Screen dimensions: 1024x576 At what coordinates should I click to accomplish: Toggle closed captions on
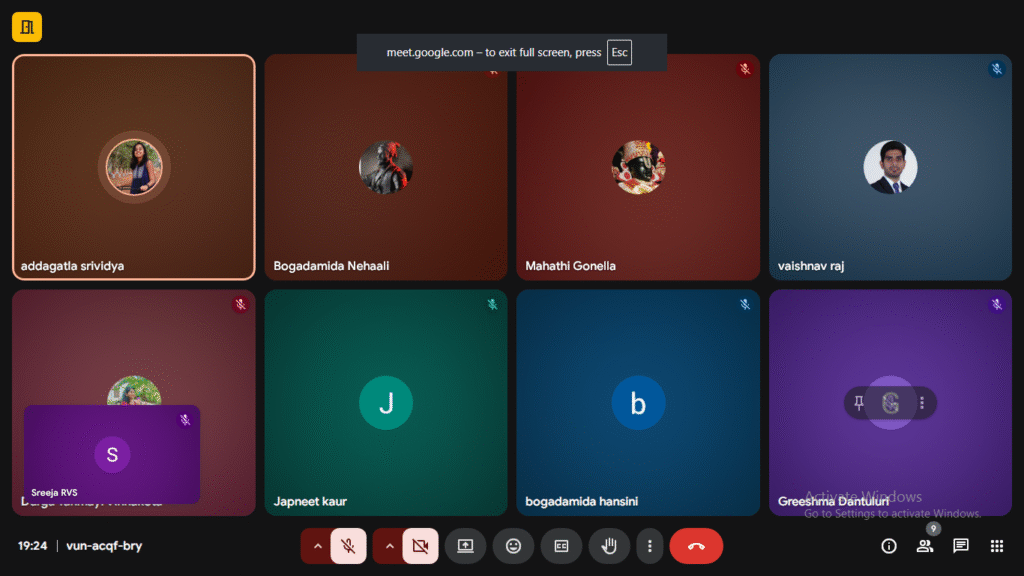(x=561, y=546)
